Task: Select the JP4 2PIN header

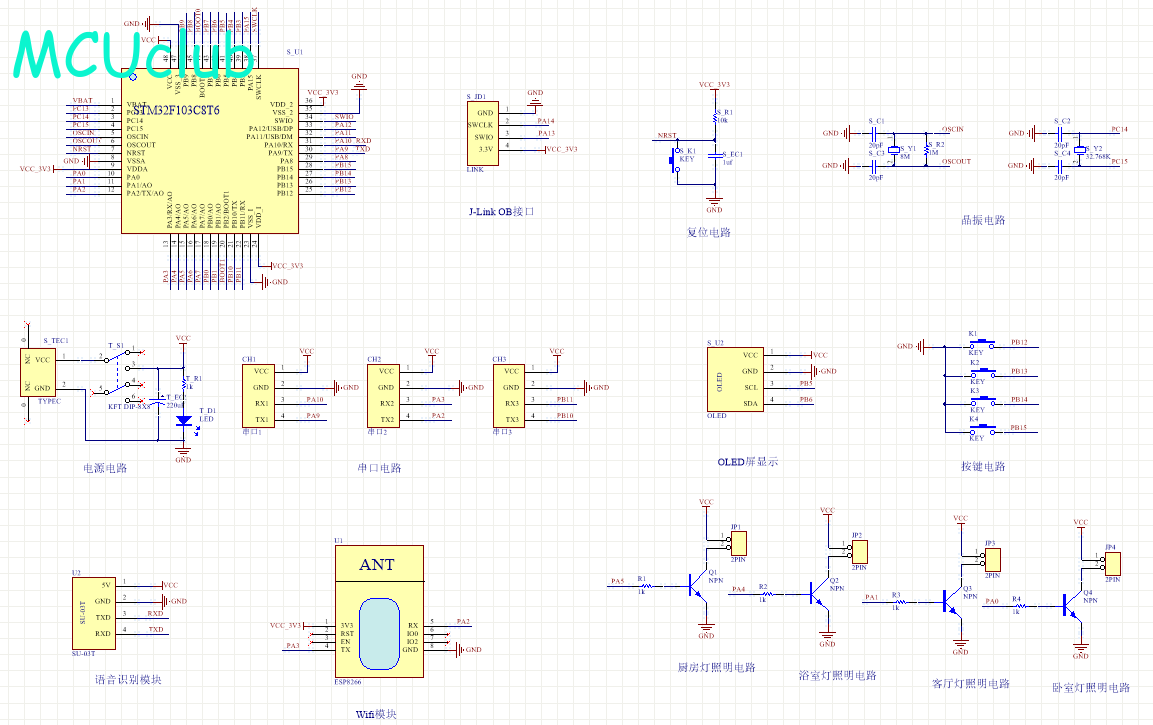Action: (x=1113, y=564)
